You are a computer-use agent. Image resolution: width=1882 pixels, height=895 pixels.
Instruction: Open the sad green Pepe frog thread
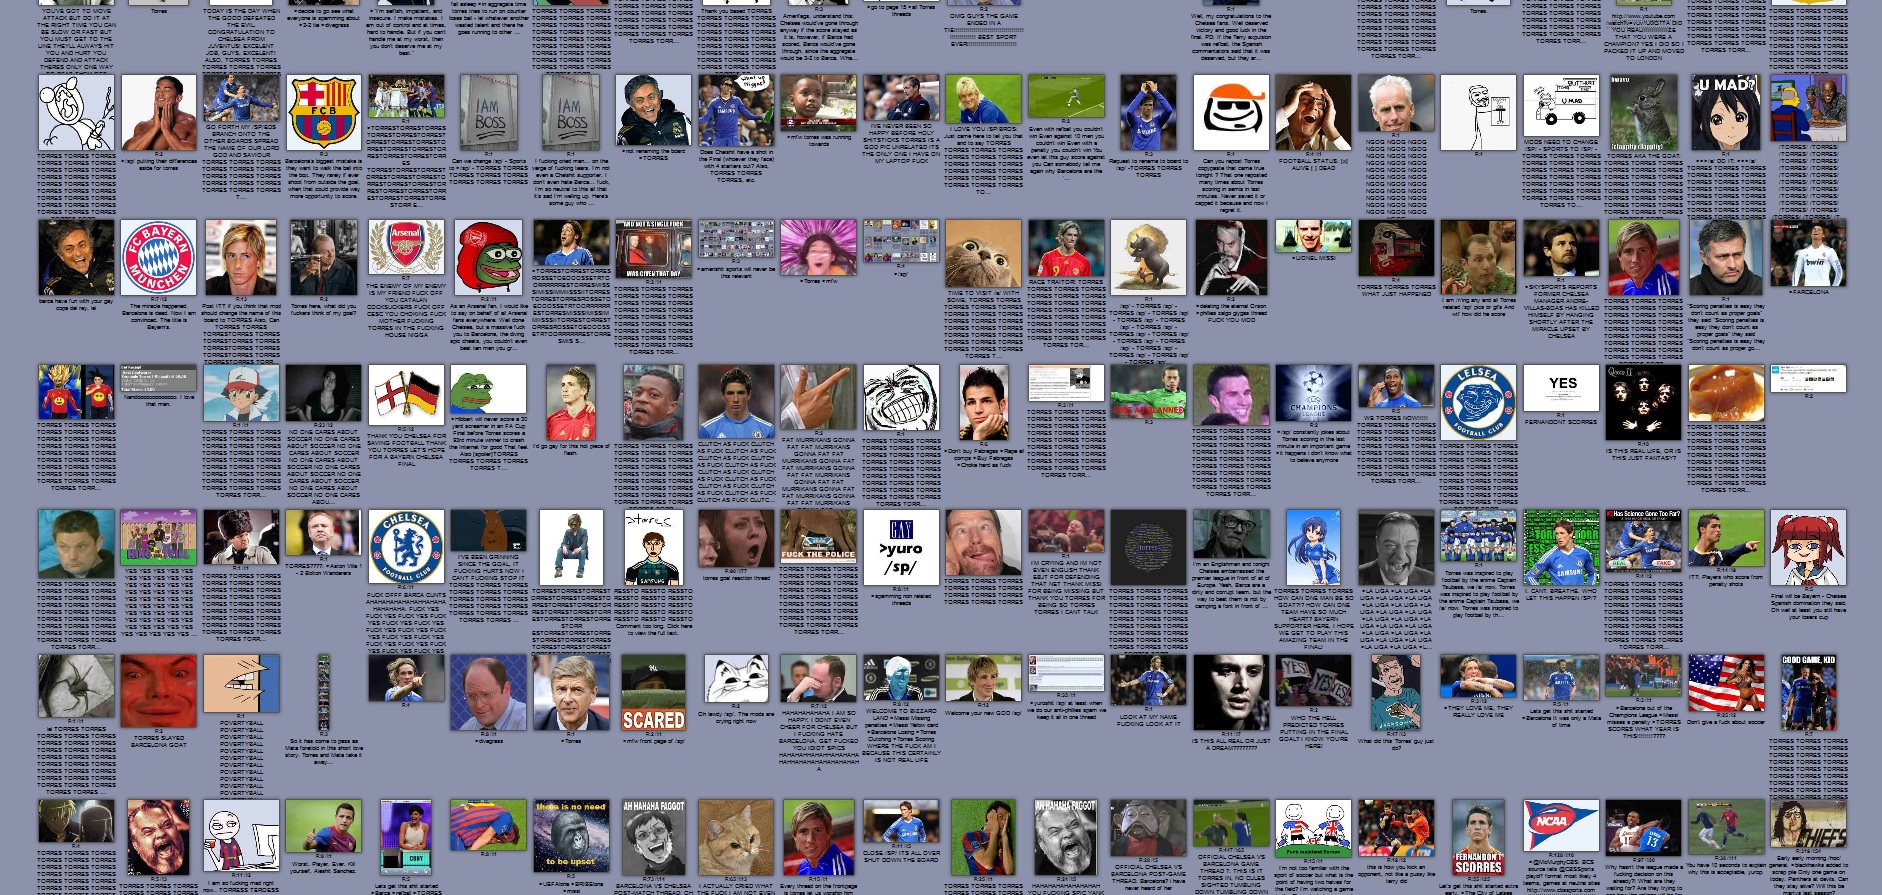[x=488, y=389]
